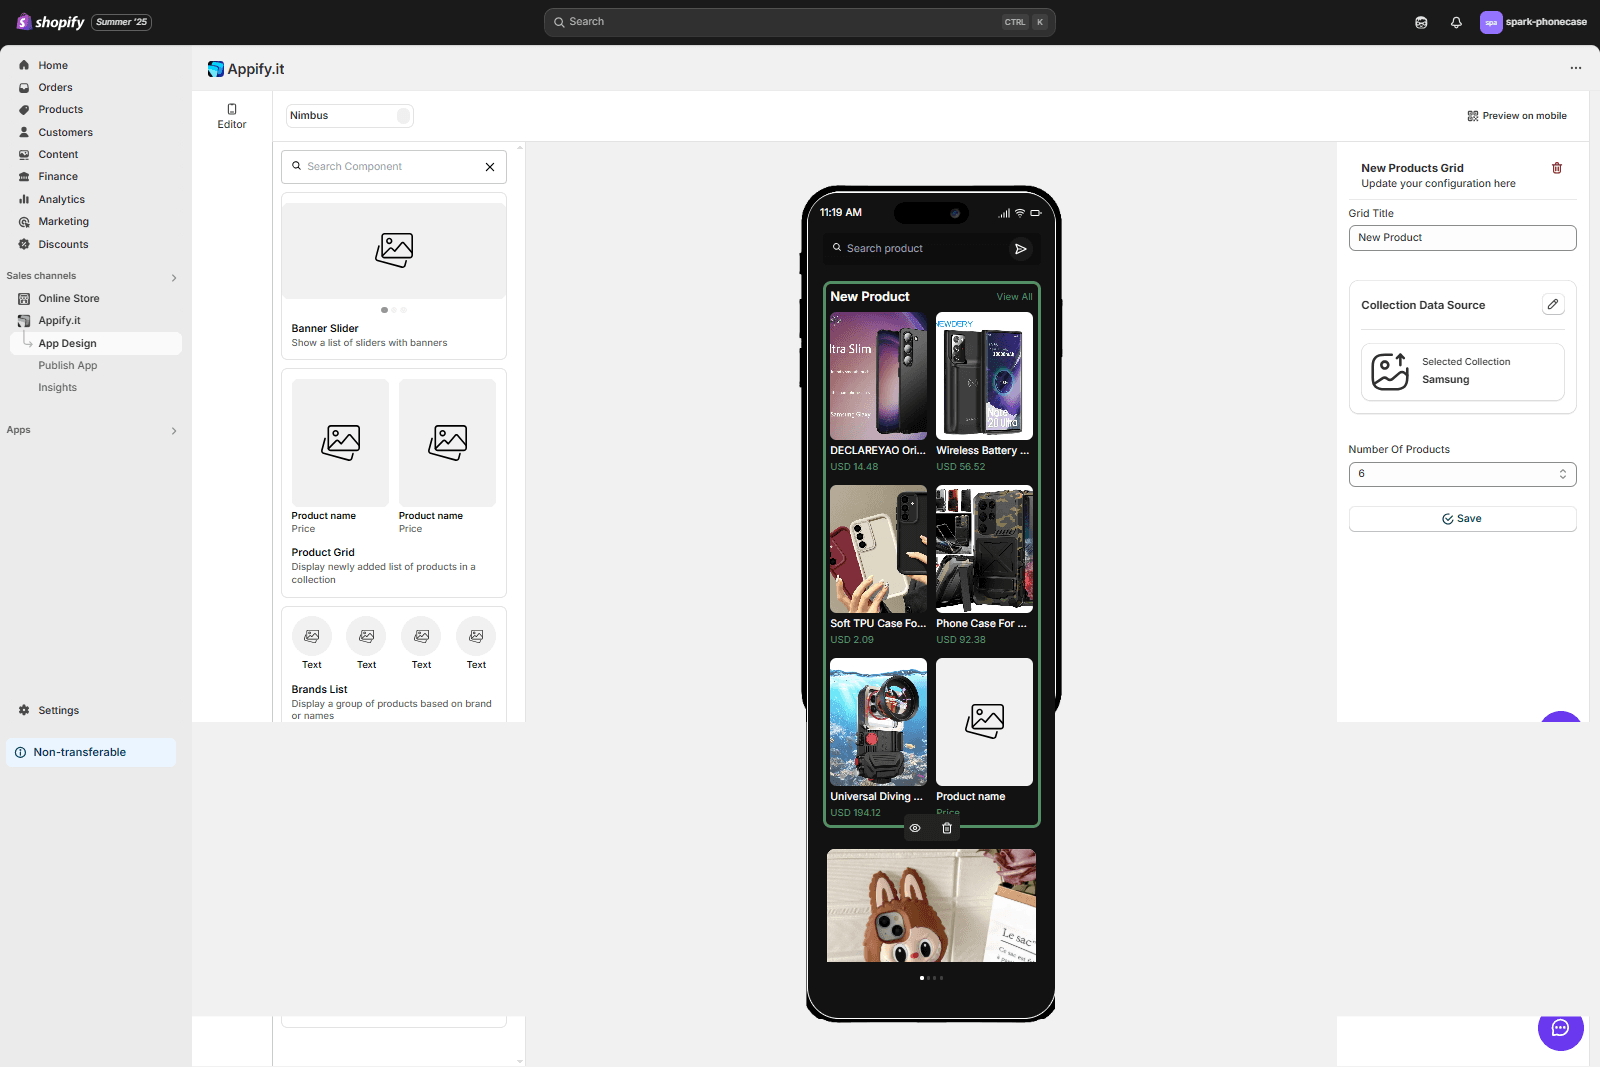The height and width of the screenshot is (1067, 1600).
Task: Open Publish App in sidebar
Action: coord(68,366)
